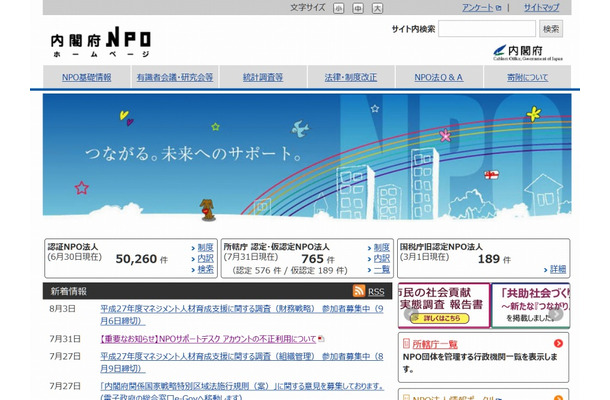Image resolution: width=610 pixels, height=400 pixels.
Task: Click the orange RSS feed icon
Action: [359, 291]
